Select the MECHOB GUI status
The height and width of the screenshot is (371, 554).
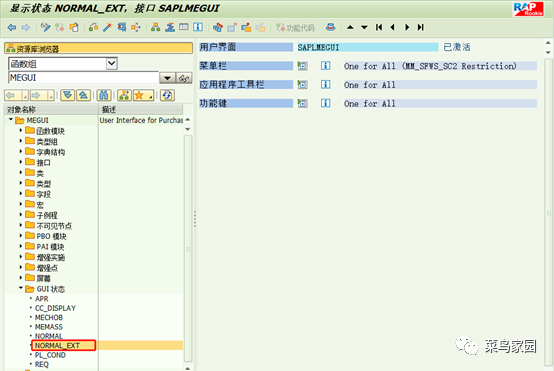click(49, 318)
